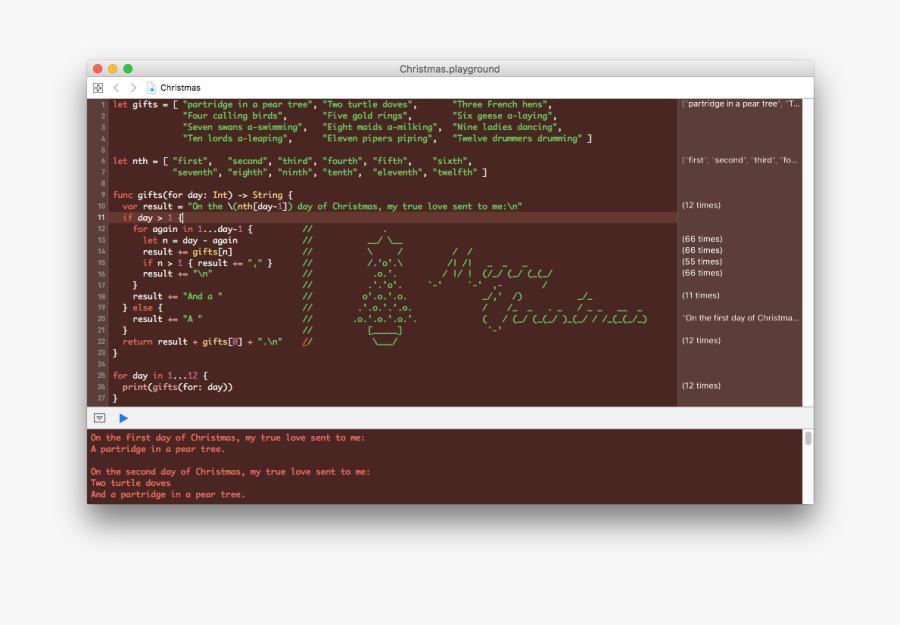Viewport: 900px width, 625px height.
Task: Show the "first", "second" array result
Action: click(740, 160)
